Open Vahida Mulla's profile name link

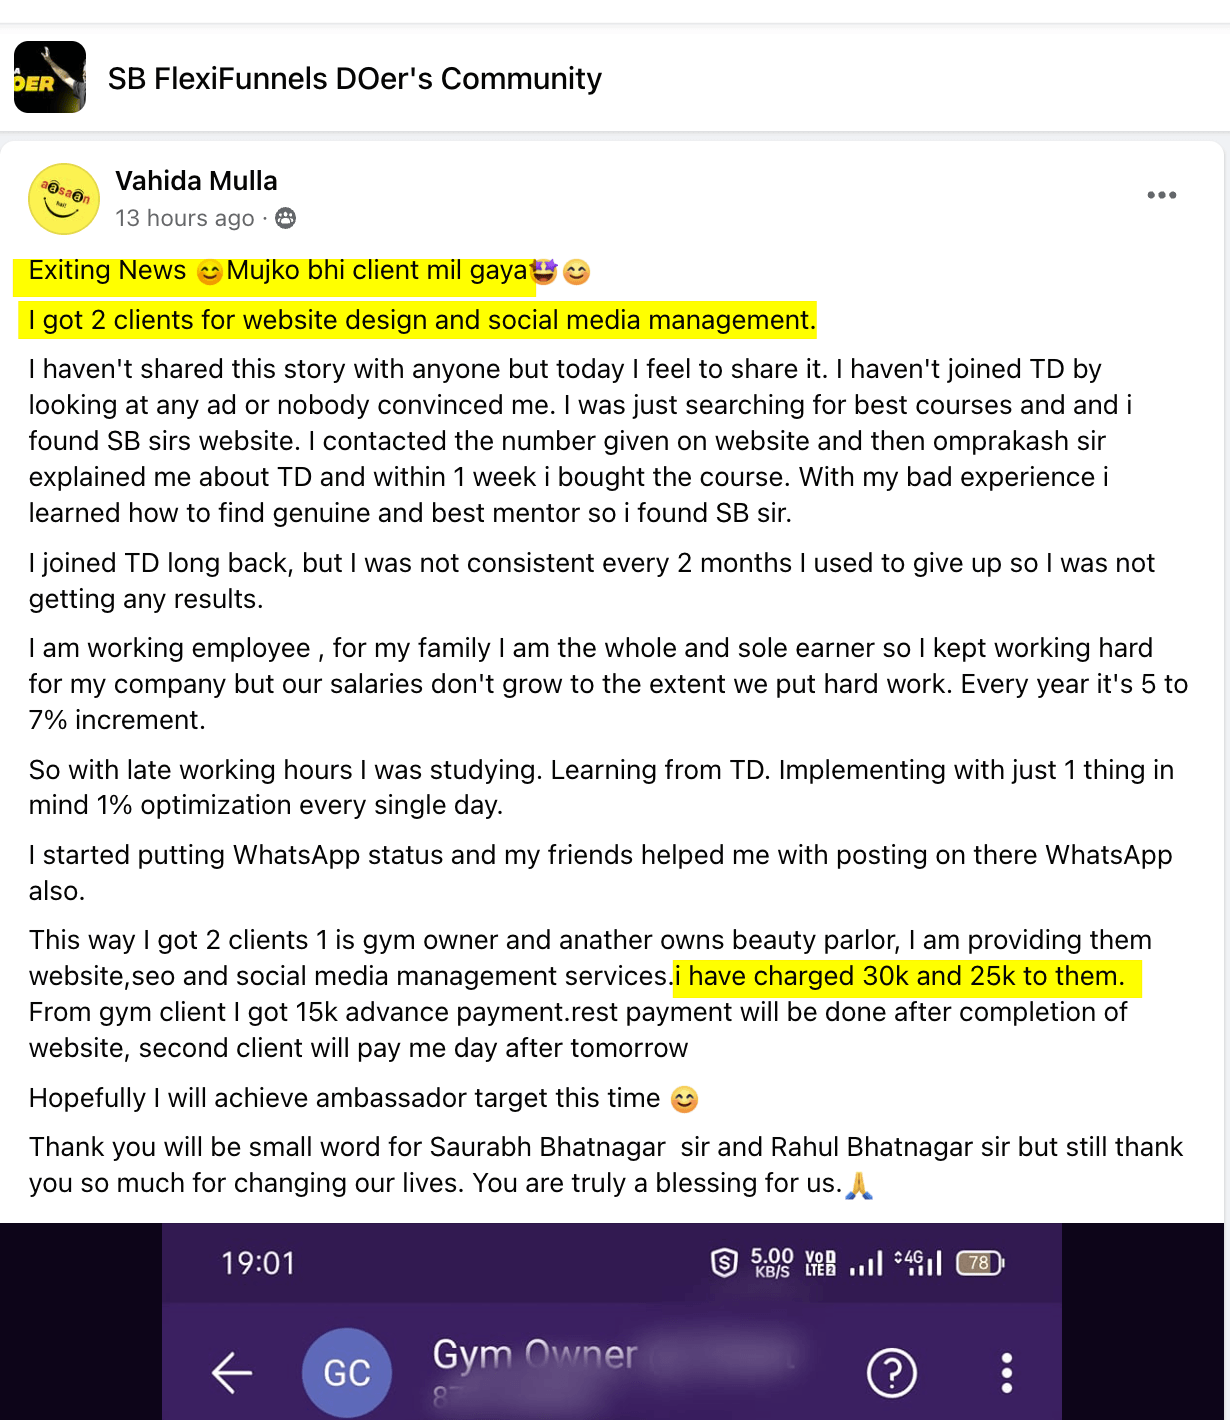(x=196, y=181)
